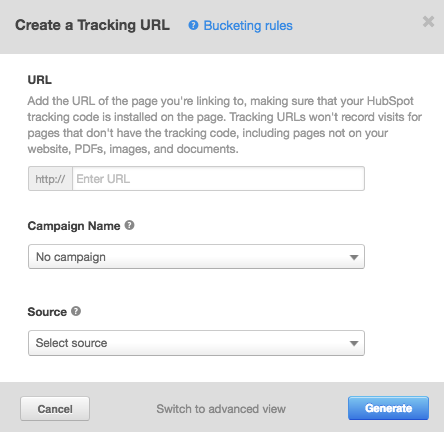The width and height of the screenshot is (444, 432).
Task: Open the Bucketing rules link
Action: 248,26
